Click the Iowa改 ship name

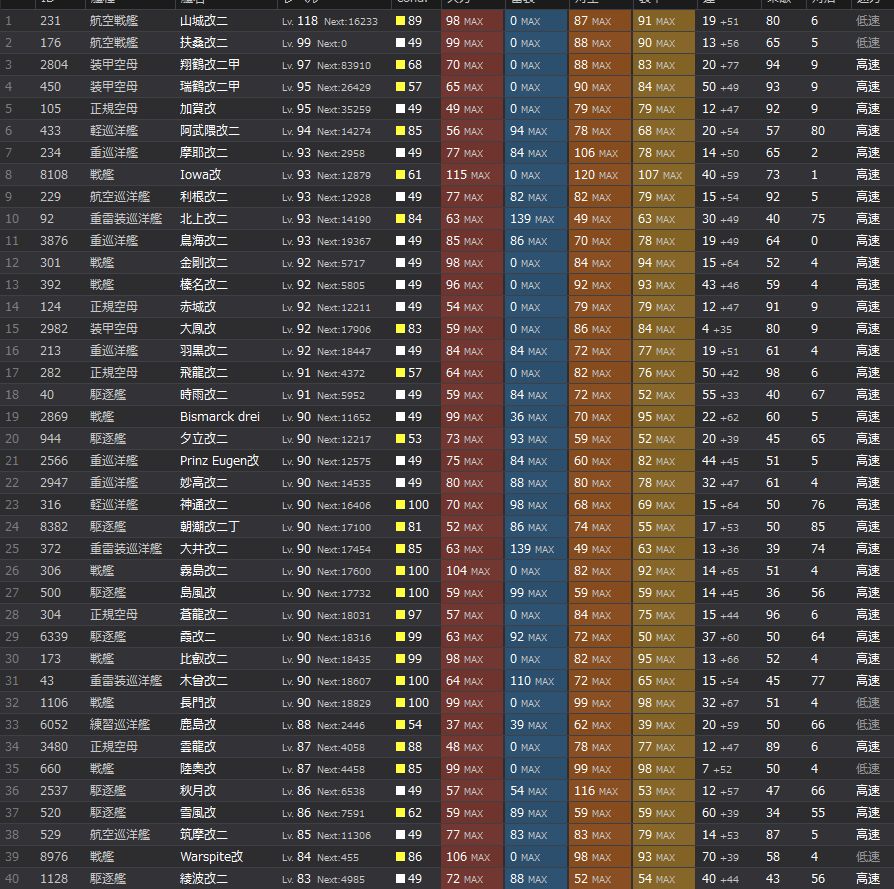pyautogui.click(x=200, y=175)
